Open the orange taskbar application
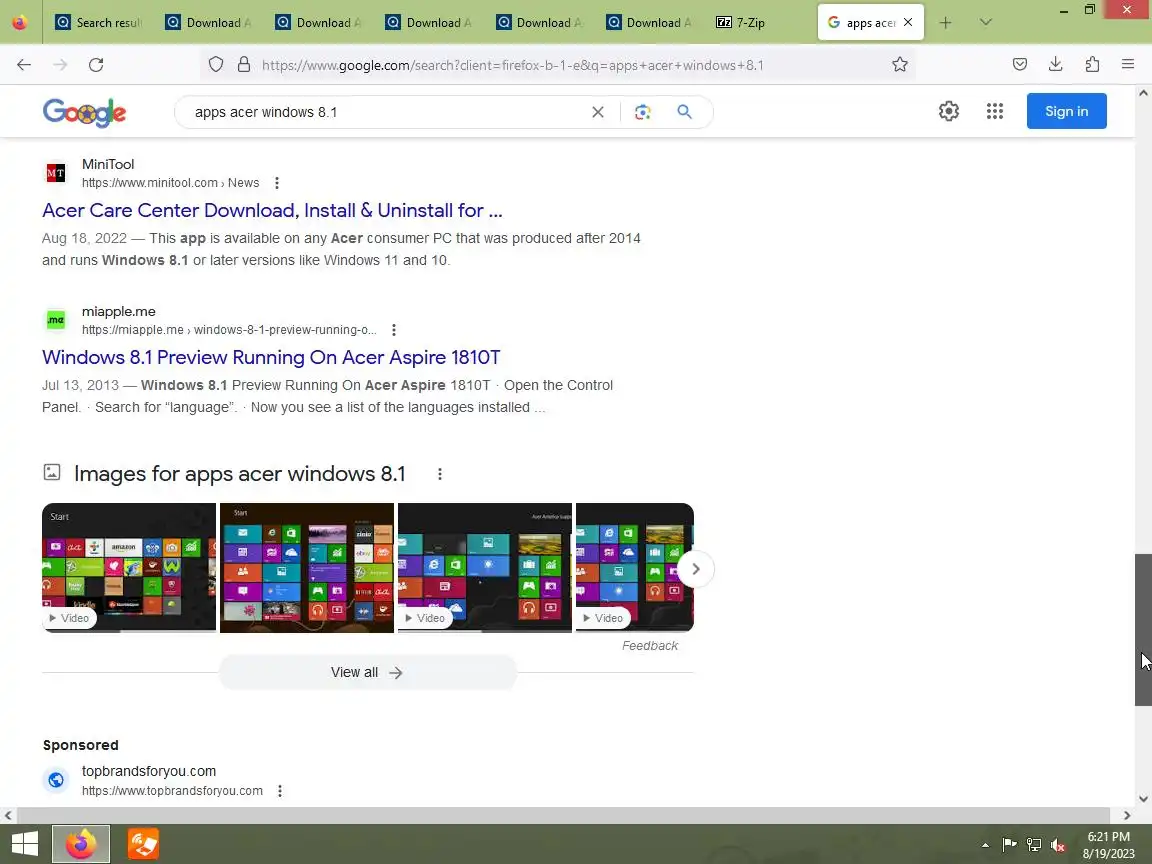 (143, 843)
